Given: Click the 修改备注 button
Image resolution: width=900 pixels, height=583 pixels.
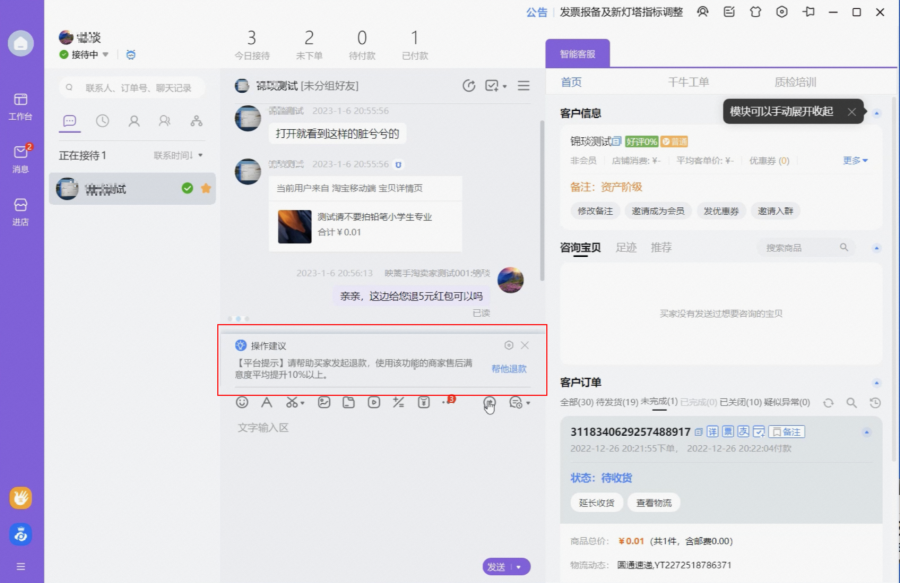Looking at the screenshot, I should coord(595,211).
